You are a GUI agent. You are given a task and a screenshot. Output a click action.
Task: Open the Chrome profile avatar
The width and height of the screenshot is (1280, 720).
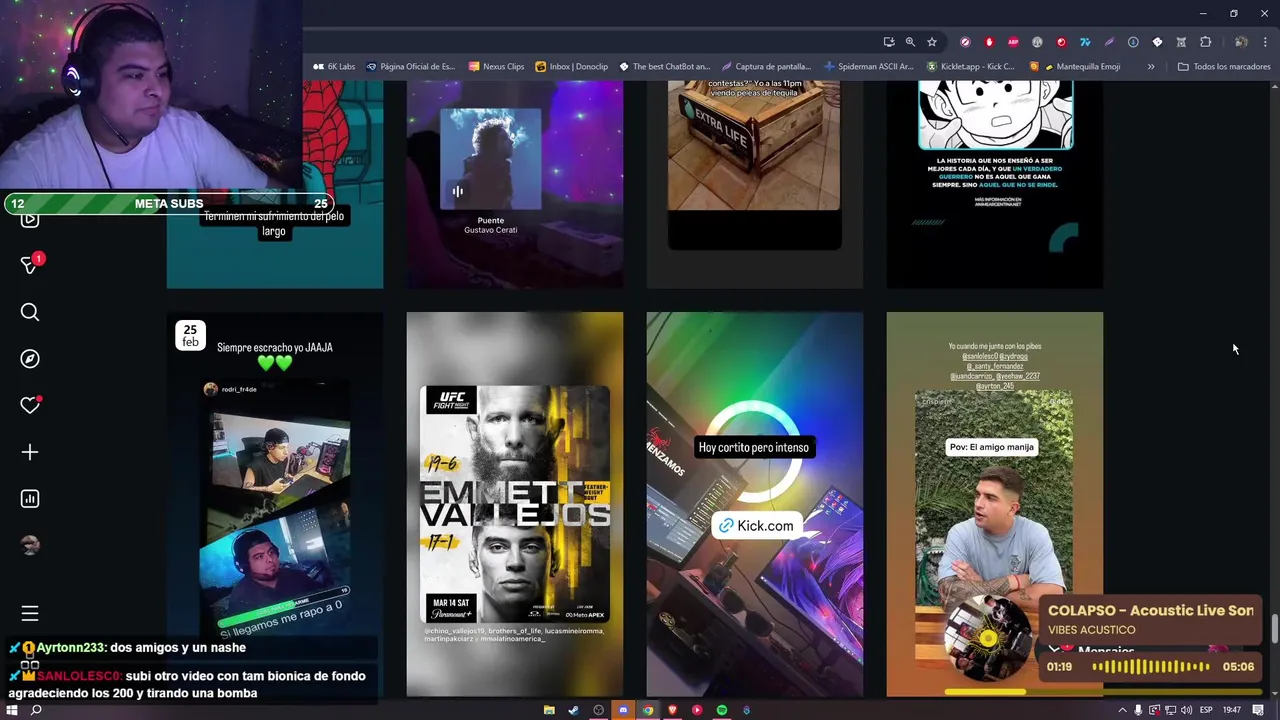[x=1241, y=42]
